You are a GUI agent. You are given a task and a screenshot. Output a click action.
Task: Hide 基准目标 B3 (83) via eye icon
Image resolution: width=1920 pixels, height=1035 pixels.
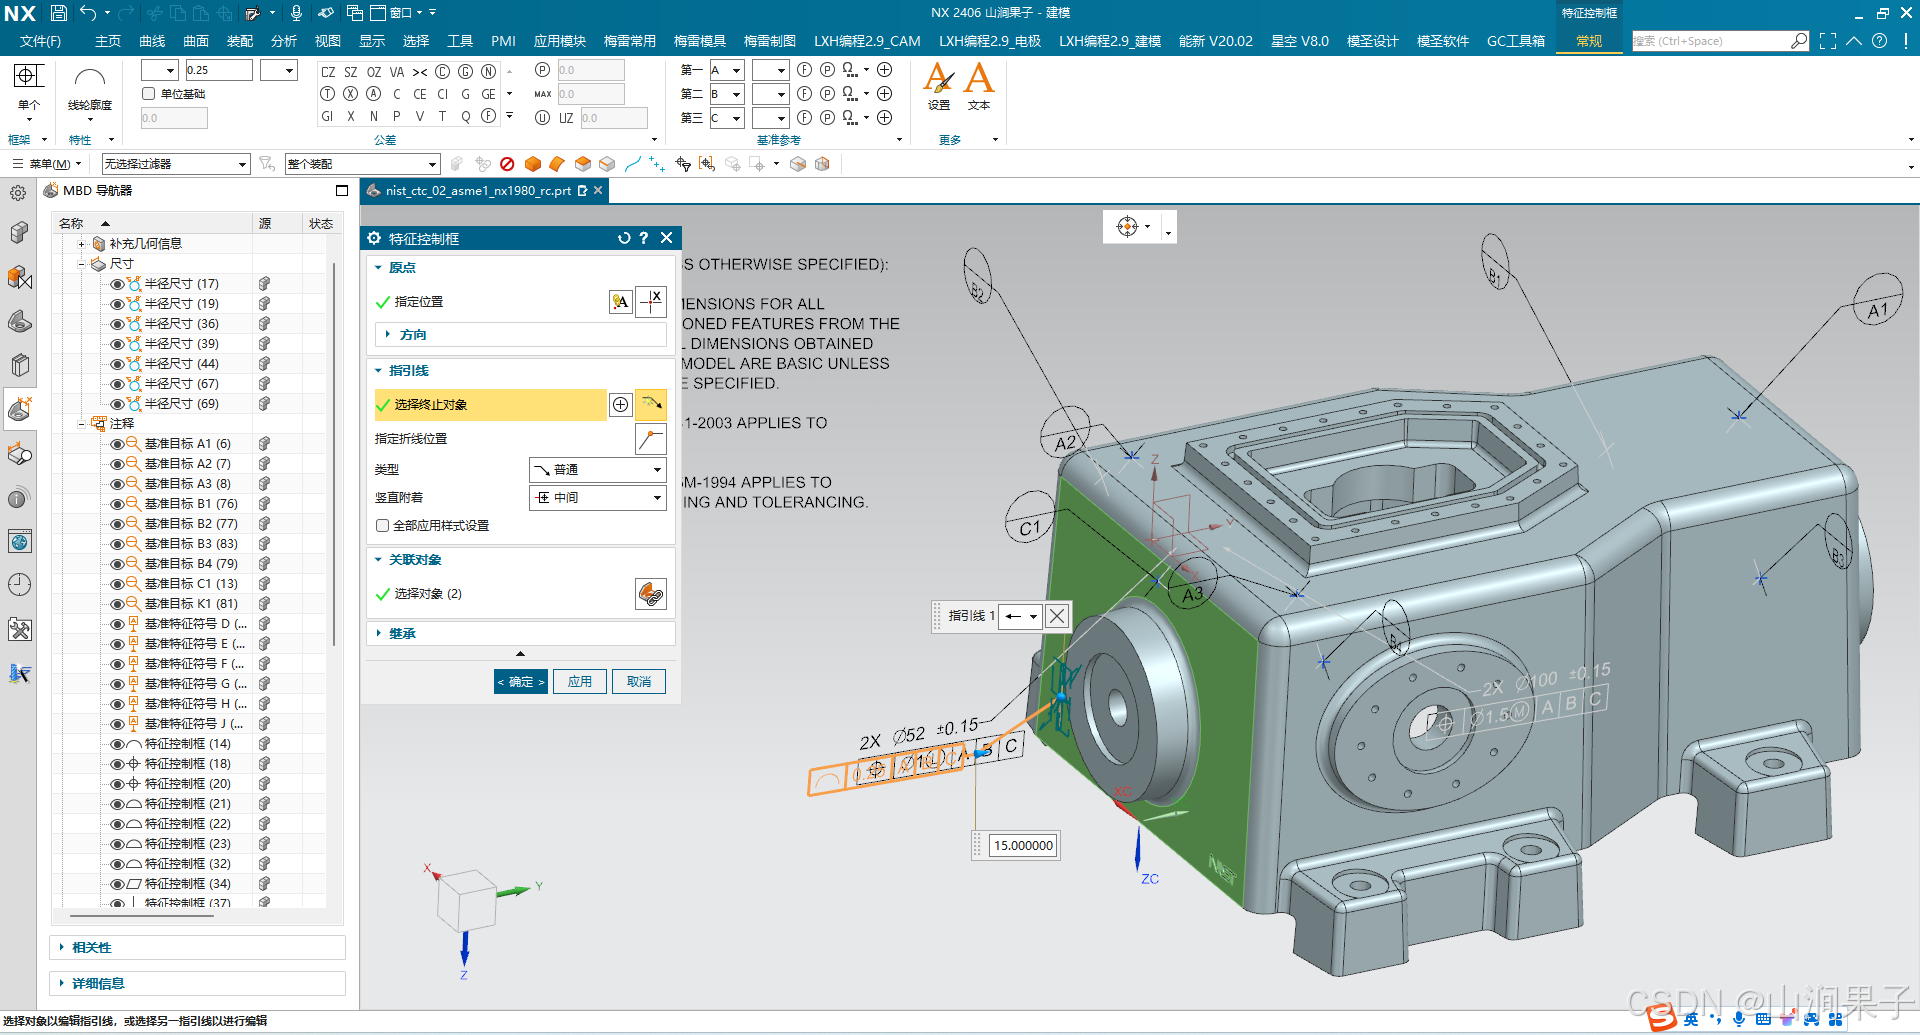click(x=117, y=544)
